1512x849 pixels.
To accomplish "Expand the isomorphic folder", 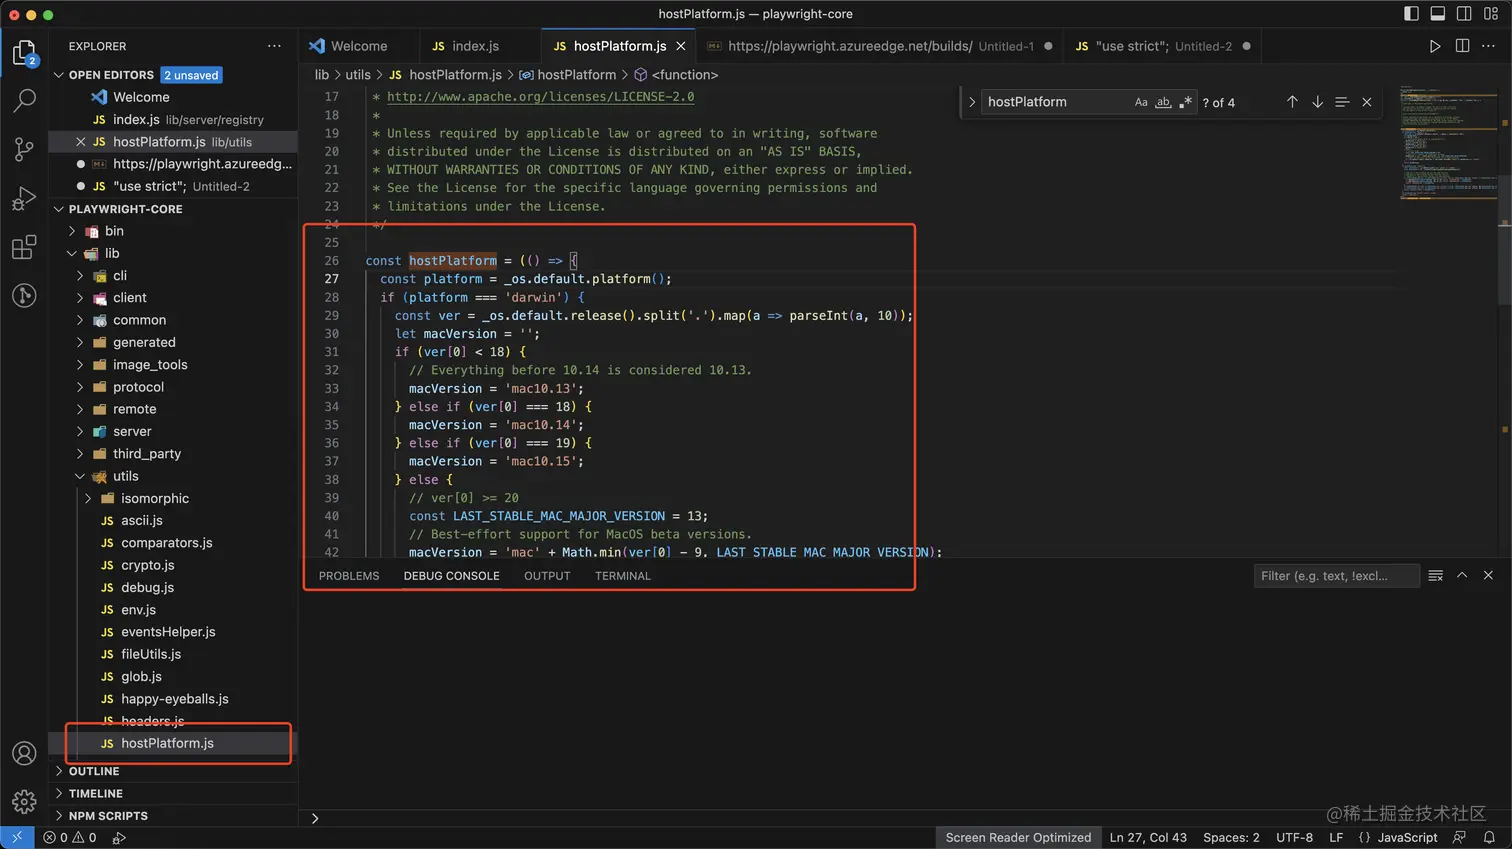I will (88, 498).
